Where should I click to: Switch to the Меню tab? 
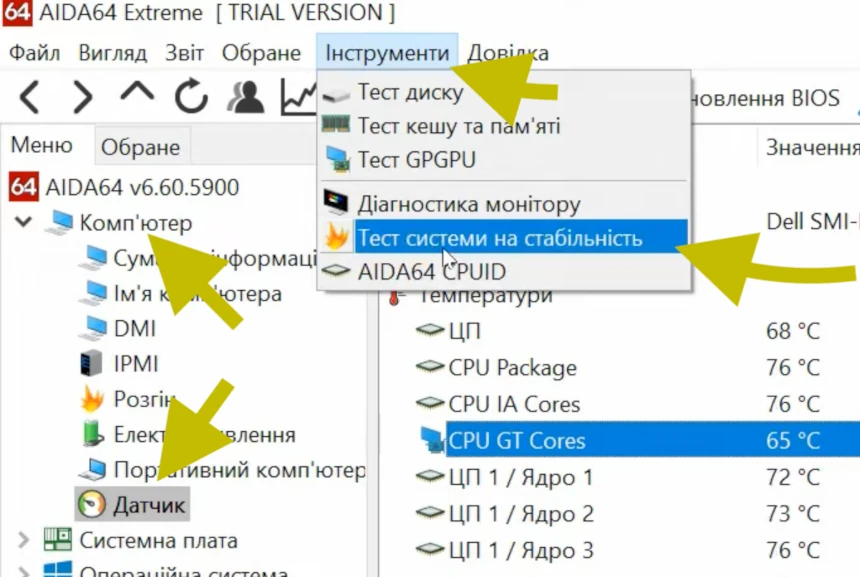pyautogui.click(x=42, y=145)
